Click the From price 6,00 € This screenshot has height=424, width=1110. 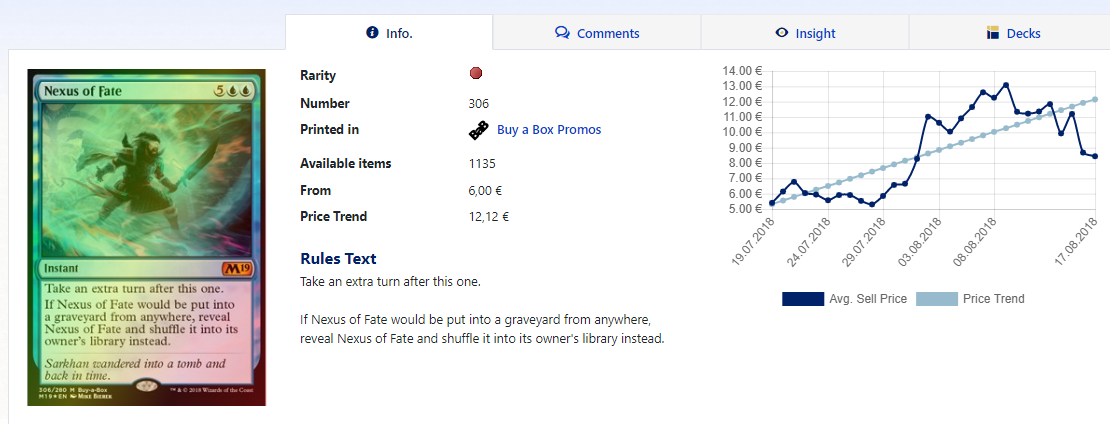coord(485,191)
